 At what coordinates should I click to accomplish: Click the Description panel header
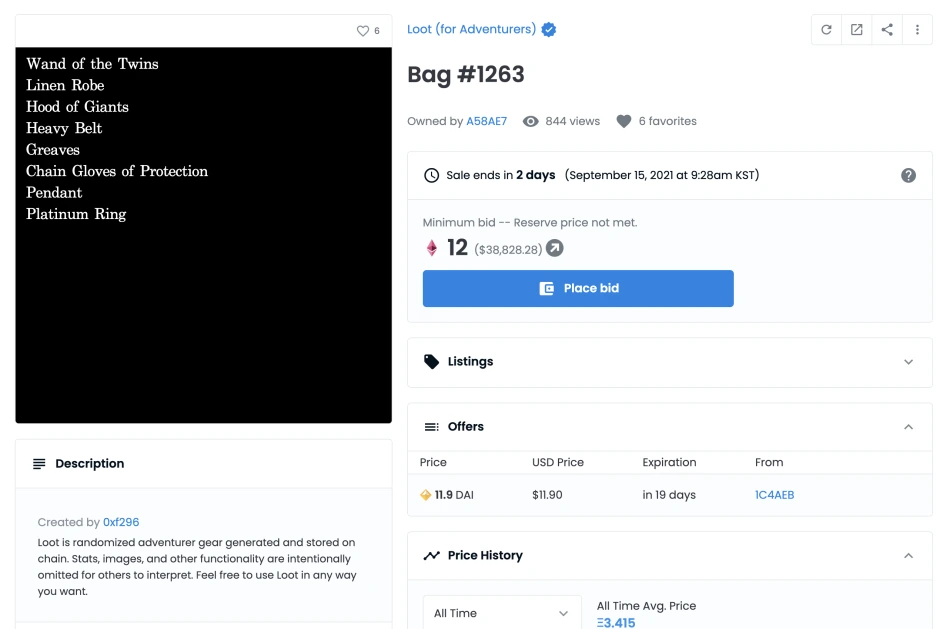pos(204,464)
